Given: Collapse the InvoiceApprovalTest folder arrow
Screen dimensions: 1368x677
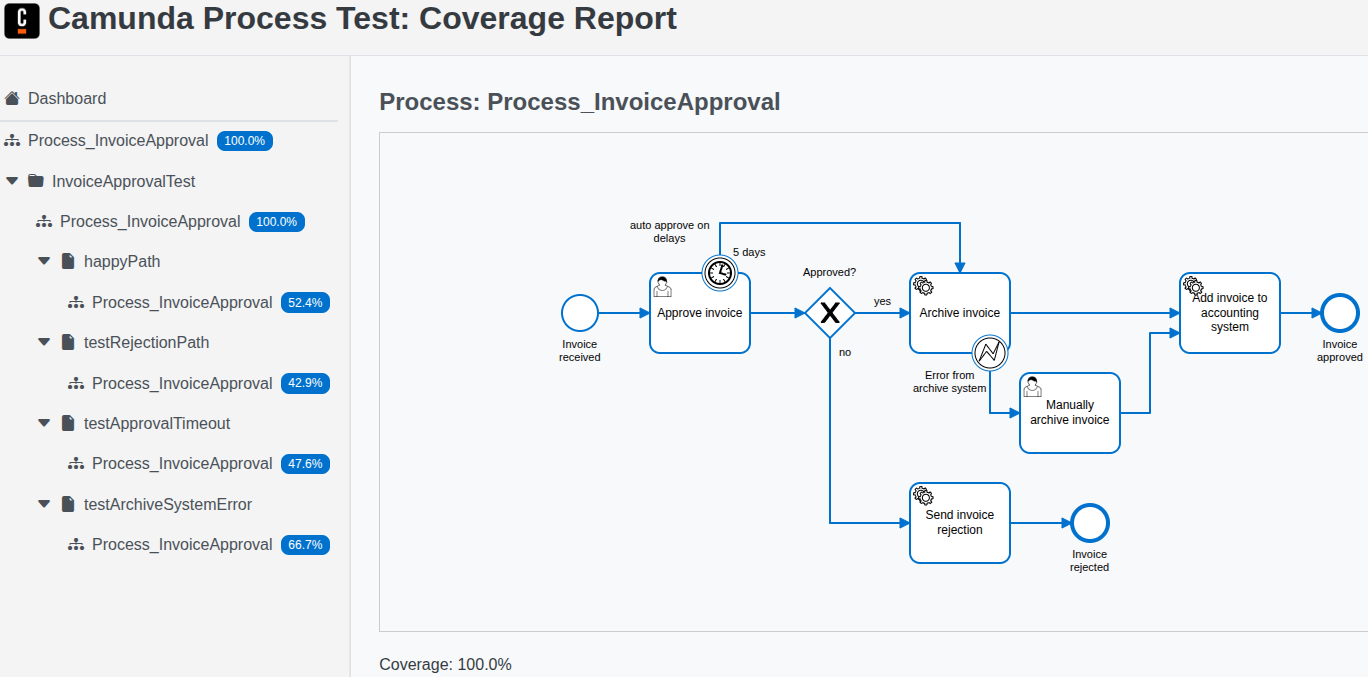Looking at the screenshot, I should (12, 181).
